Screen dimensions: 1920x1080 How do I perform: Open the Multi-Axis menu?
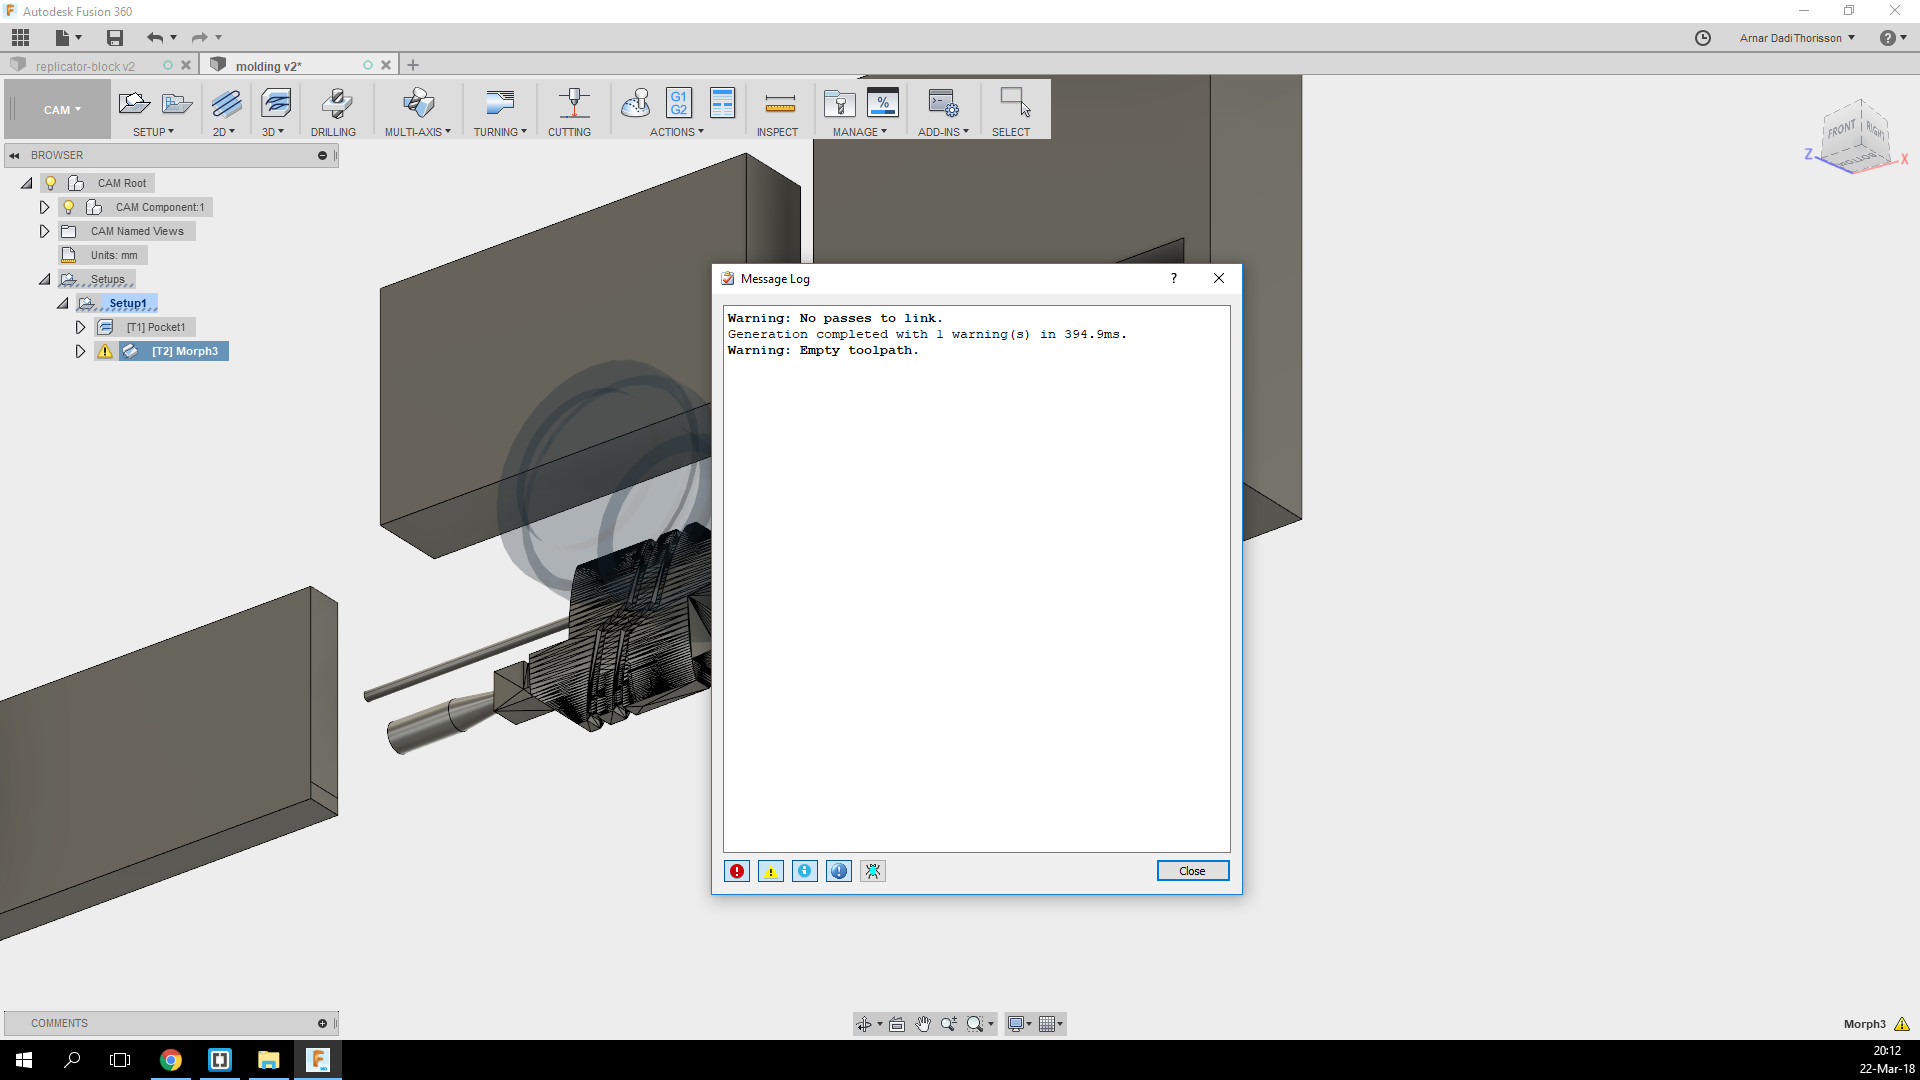pyautogui.click(x=418, y=131)
